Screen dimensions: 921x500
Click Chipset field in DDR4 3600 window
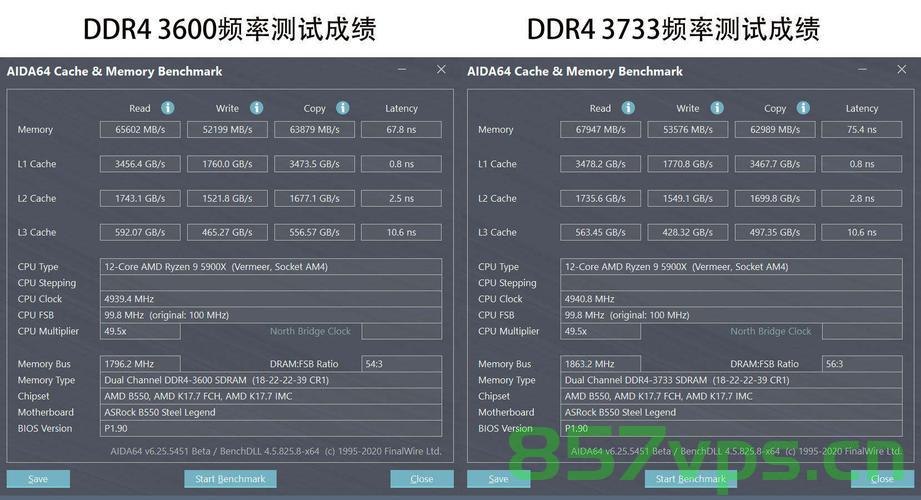[x=271, y=396]
